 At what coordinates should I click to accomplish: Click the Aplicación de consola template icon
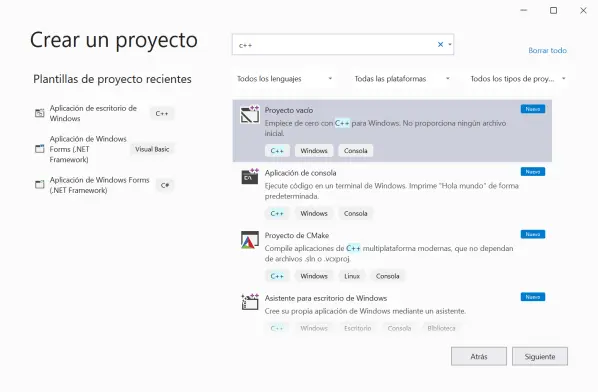[250, 177]
